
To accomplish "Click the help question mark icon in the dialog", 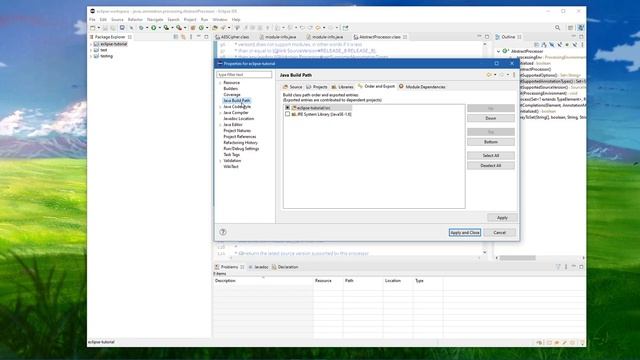I will point(223,232).
